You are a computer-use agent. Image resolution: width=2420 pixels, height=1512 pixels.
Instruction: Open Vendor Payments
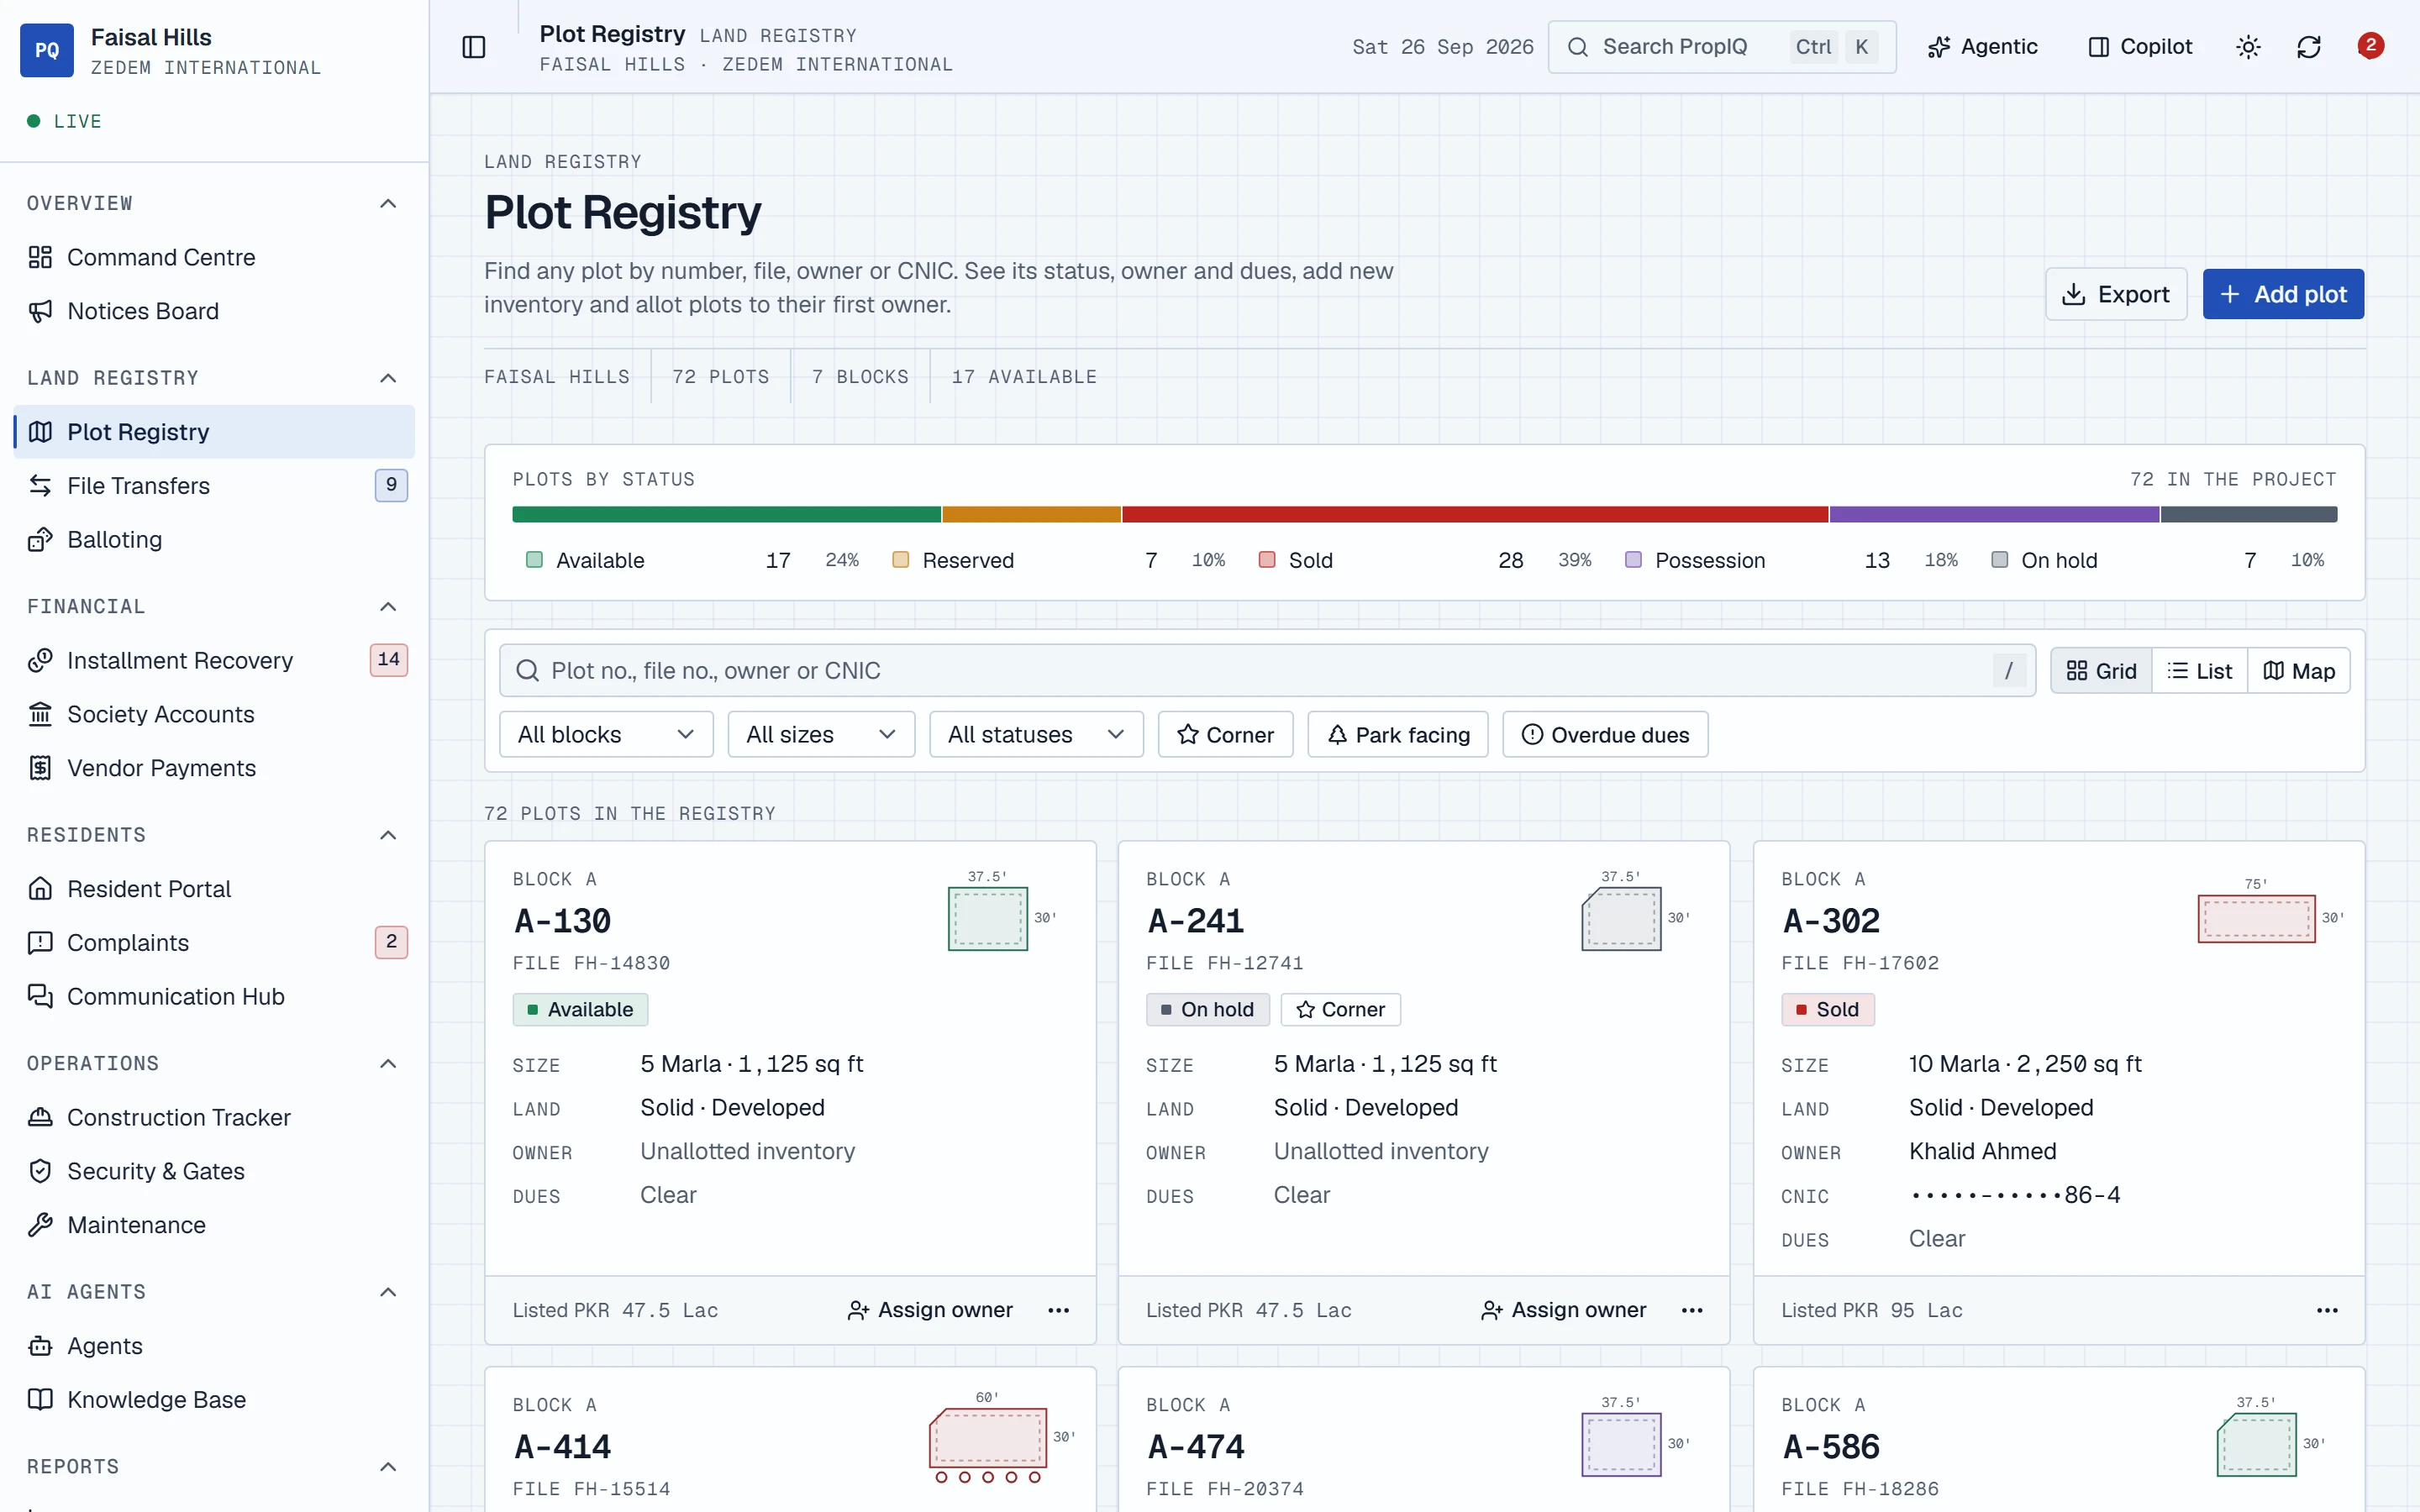[x=214, y=768]
